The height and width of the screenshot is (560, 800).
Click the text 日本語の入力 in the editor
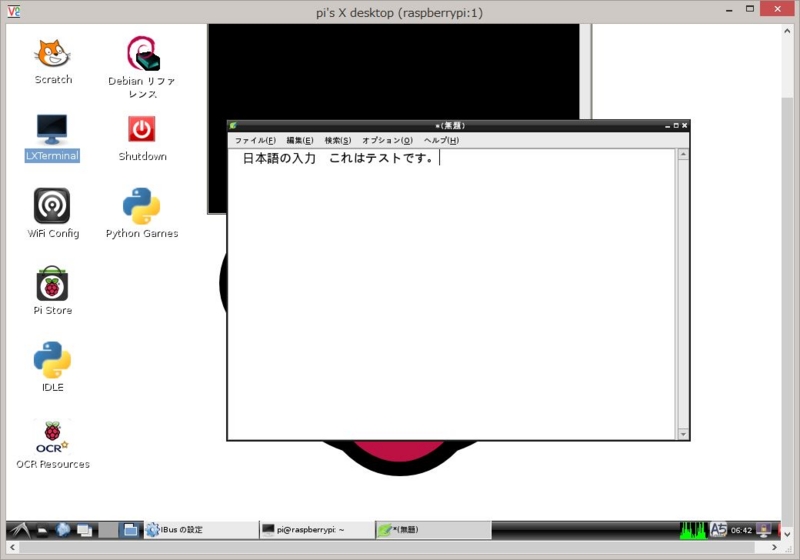click(279, 158)
